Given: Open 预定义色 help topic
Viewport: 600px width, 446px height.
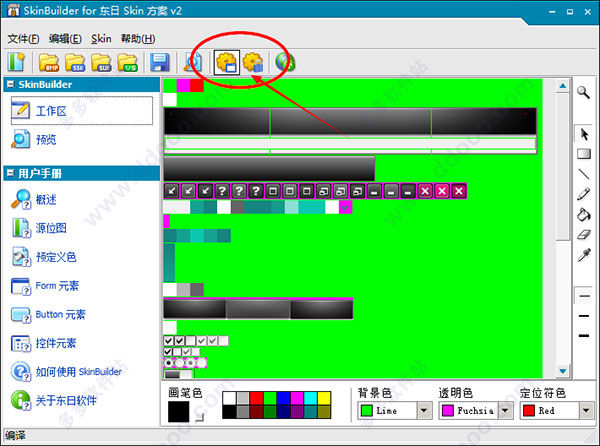Looking at the screenshot, I should (x=44, y=257).
